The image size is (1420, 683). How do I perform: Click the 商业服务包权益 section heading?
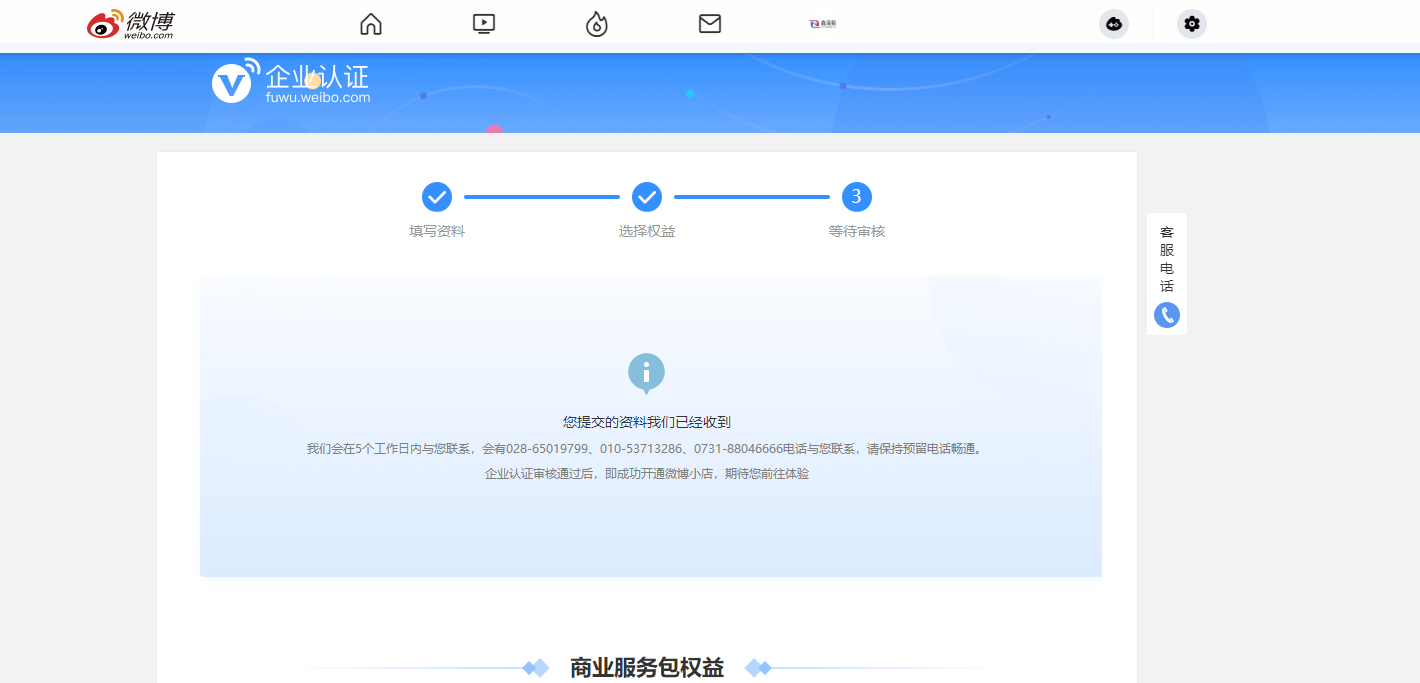click(x=647, y=668)
